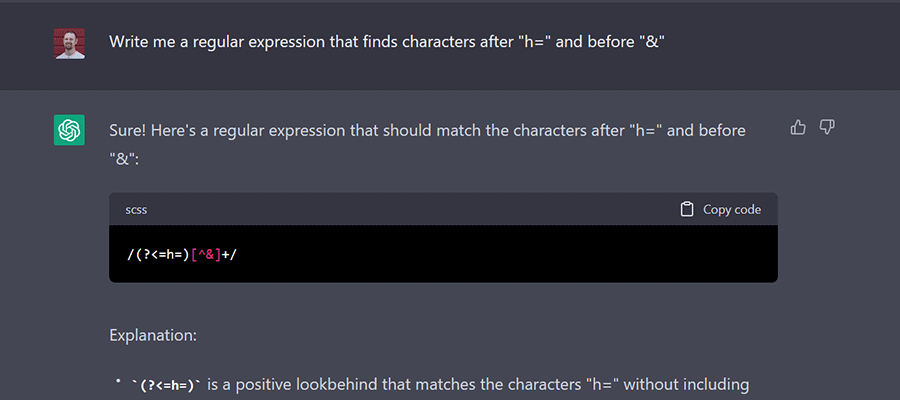Click the green ChatGPT logo icon
Screen dimensions: 900x400
(x=69, y=130)
